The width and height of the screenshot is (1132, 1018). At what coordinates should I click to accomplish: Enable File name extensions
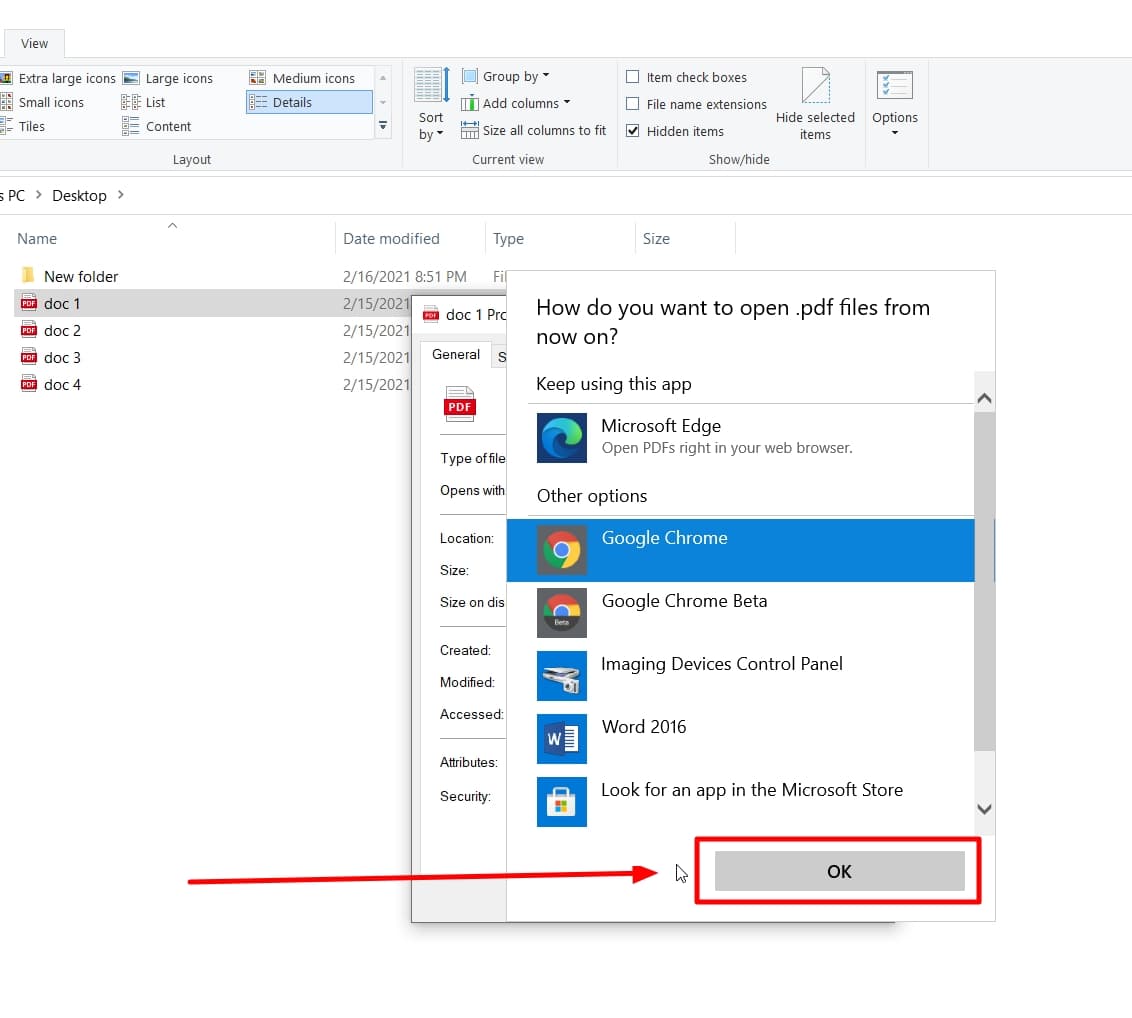(633, 103)
